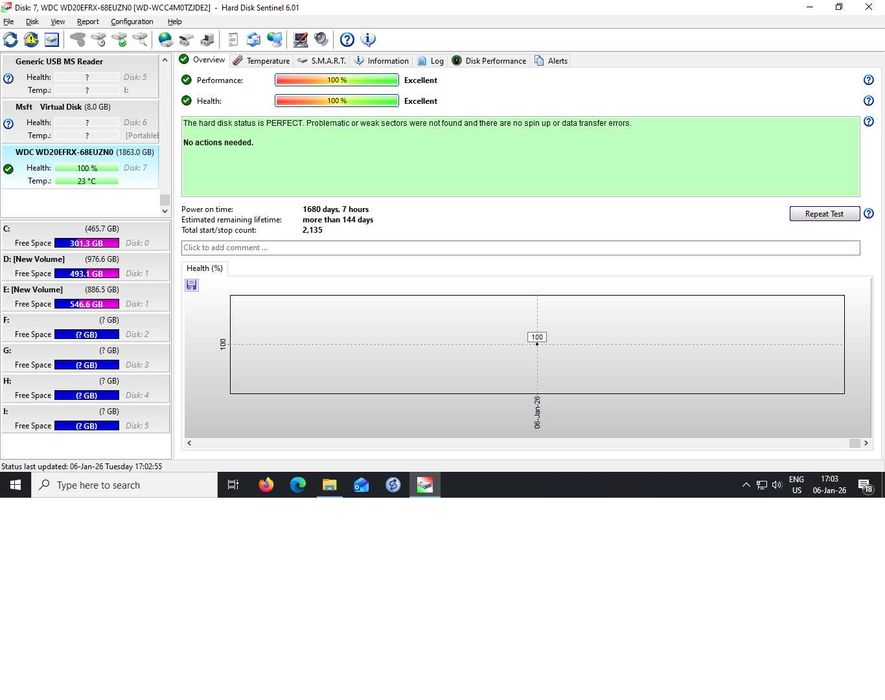Viewport: 885px width, 700px height.
Task: Click the yellow warning-sign toolbar icon
Action: [x=31, y=40]
